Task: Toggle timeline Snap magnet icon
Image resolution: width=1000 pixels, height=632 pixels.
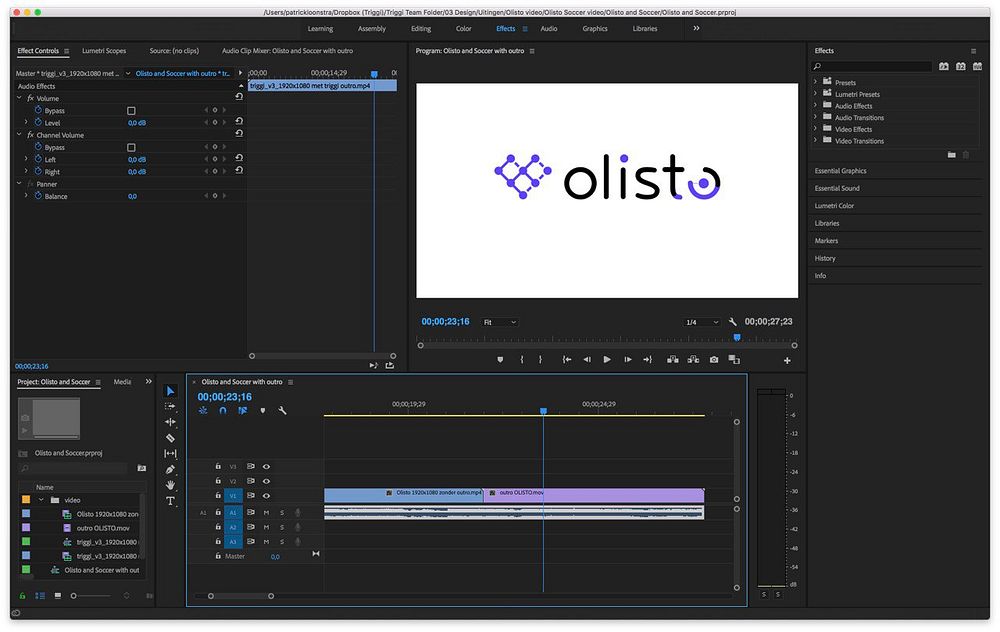Action: click(223, 411)
